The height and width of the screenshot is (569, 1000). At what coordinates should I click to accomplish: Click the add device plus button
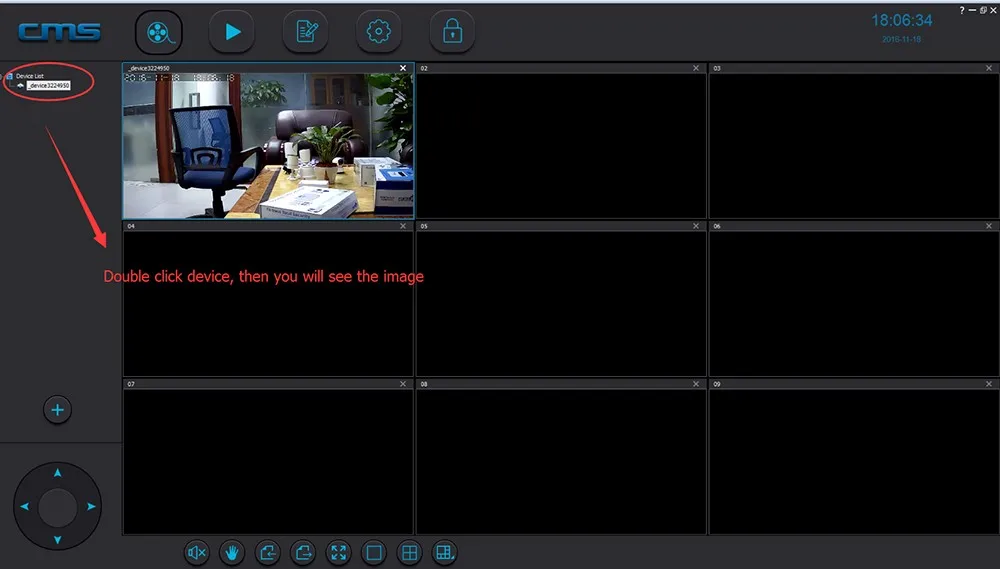57,409
